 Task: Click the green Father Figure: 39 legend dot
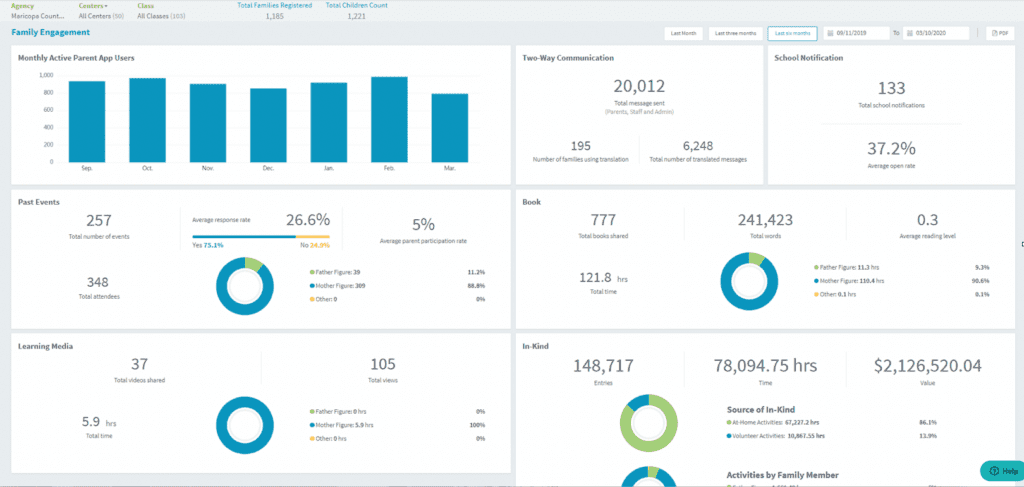(x=312, y=272)
